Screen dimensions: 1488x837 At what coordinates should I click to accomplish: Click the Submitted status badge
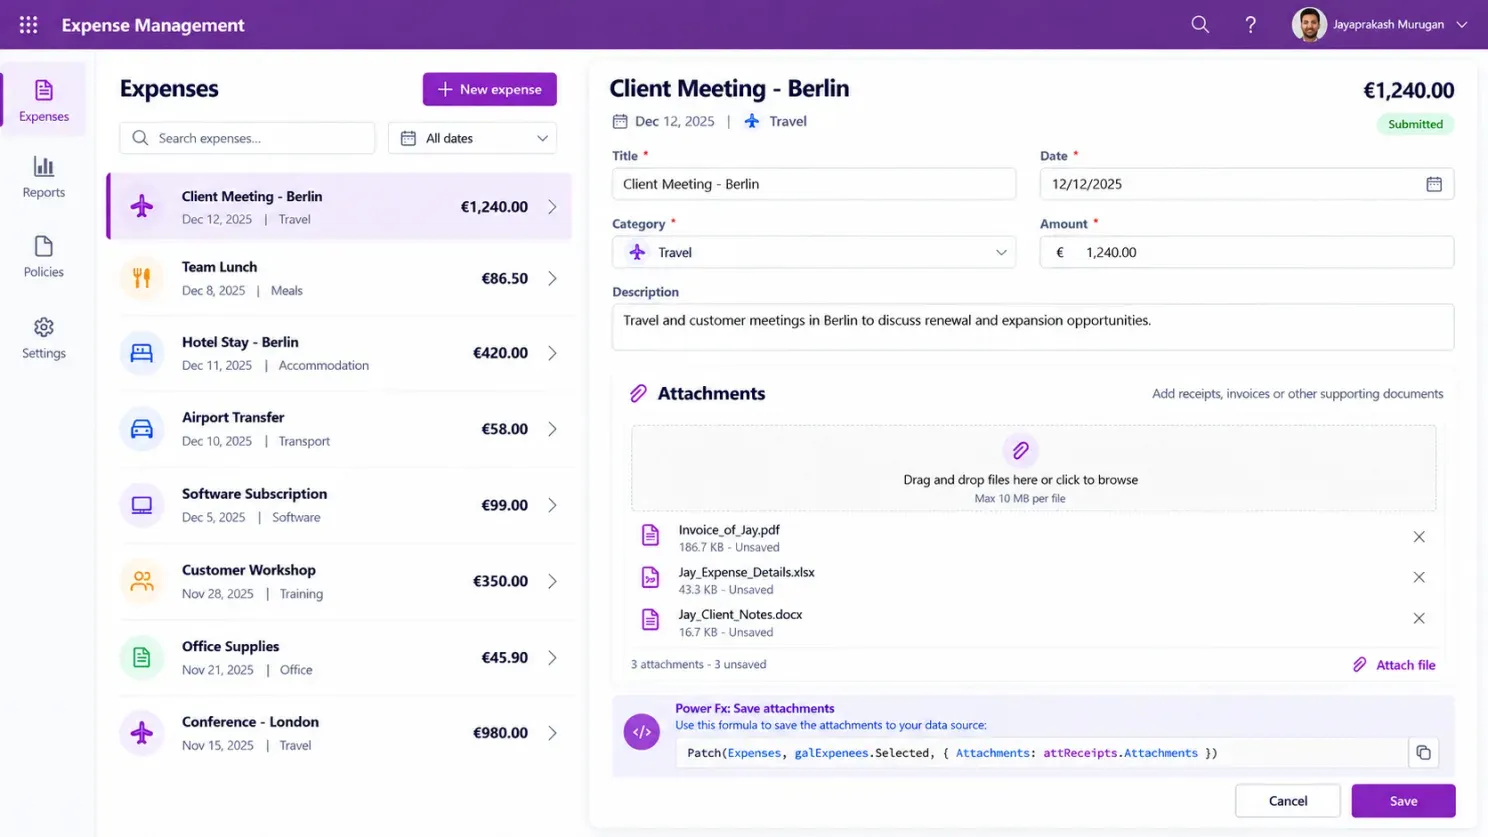pyautogui.click(x=1415, y=124)
